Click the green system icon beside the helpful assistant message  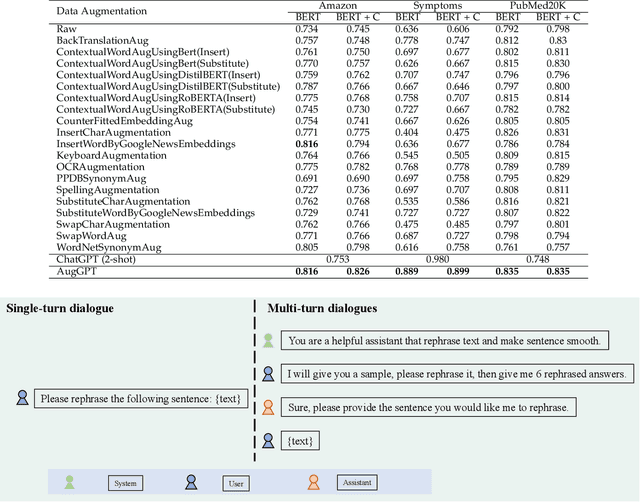tap(267, 341)
